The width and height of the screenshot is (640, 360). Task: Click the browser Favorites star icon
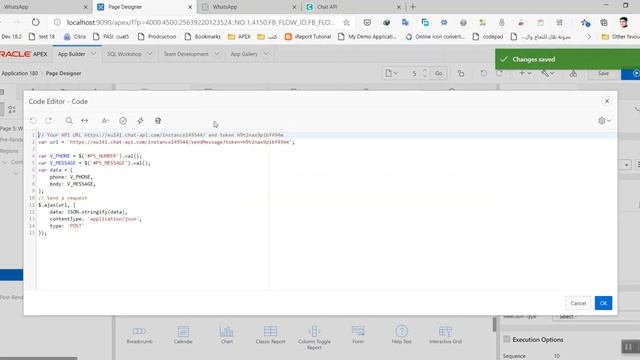point(585,22)
